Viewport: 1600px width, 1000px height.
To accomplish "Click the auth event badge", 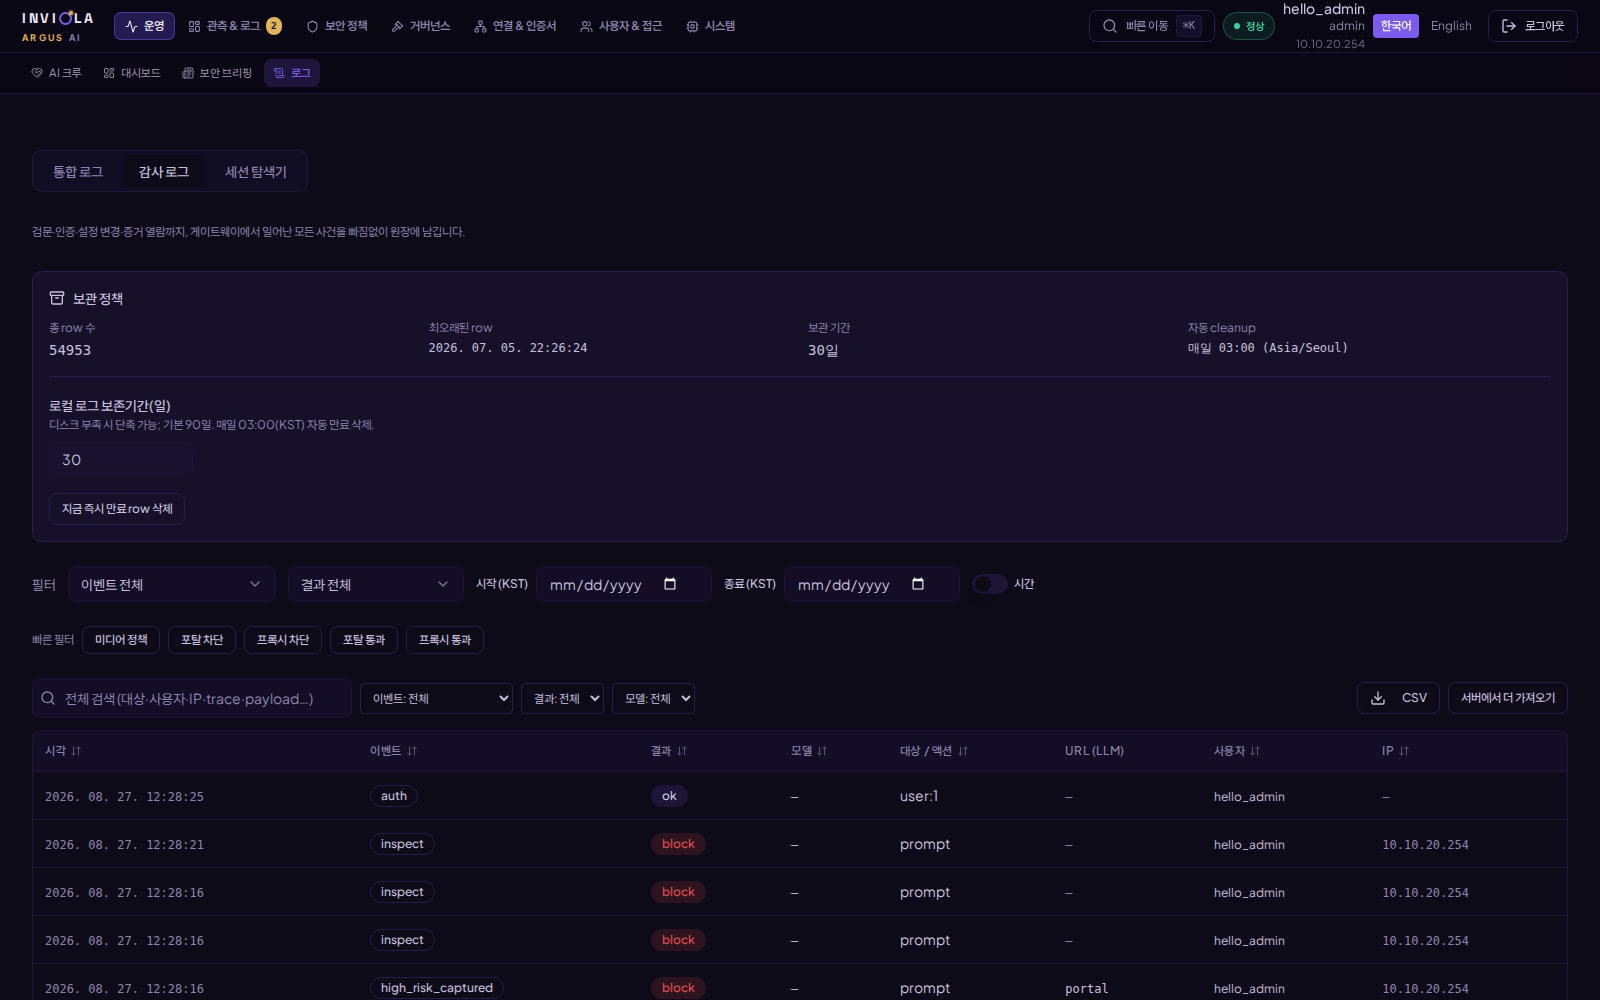I will pyautogui.click(x=394, y=796).
